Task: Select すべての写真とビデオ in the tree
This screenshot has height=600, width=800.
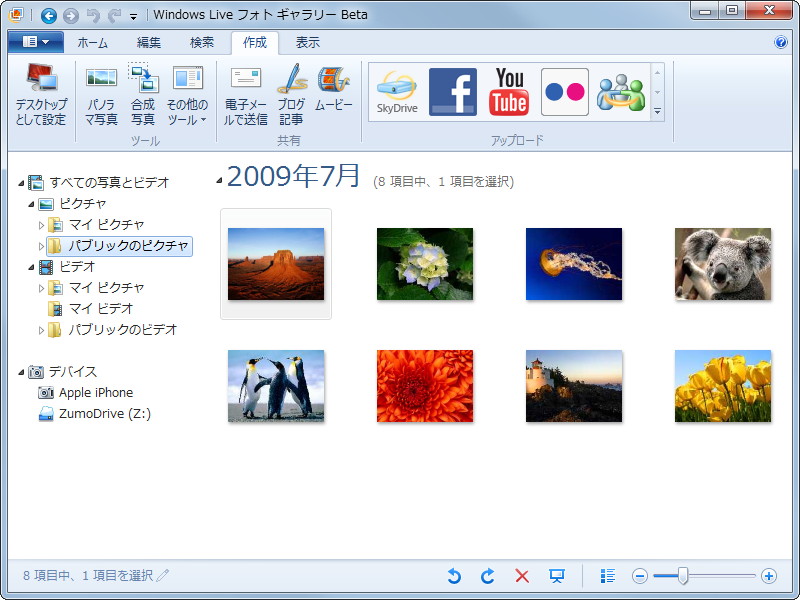Action: pos(98,182)
